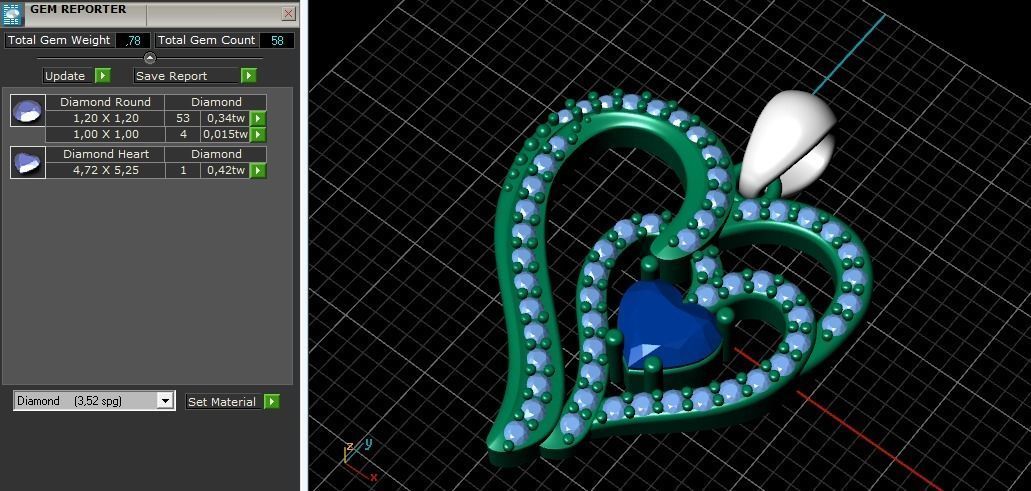The image size is (1031, 491).
Task: Select the Diamond Round gem thumbnail
Action: point(28,110)
